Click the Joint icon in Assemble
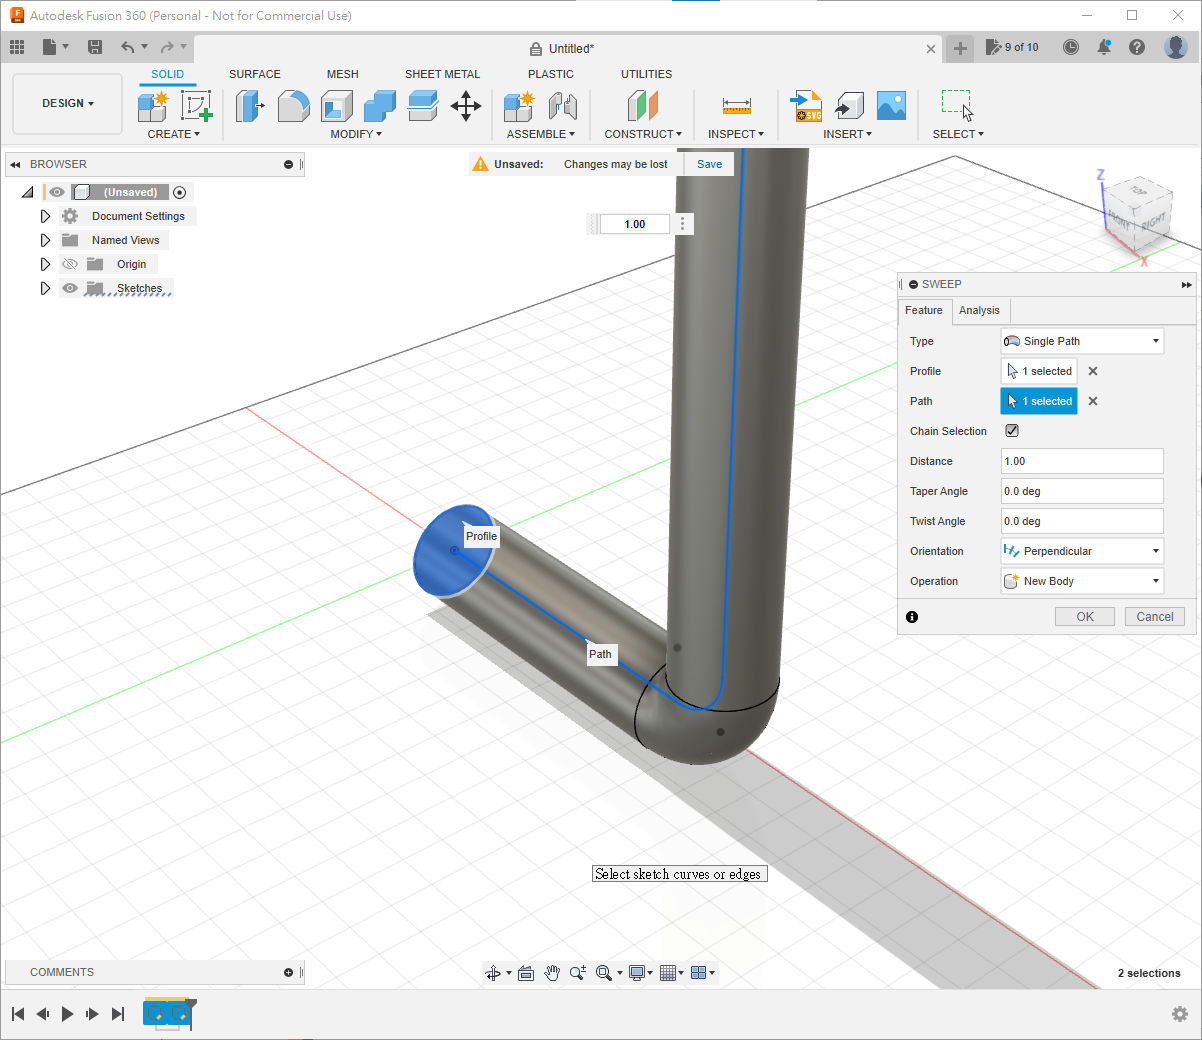Viewport: 1202px width, 1040px height. tap(563, 105)
